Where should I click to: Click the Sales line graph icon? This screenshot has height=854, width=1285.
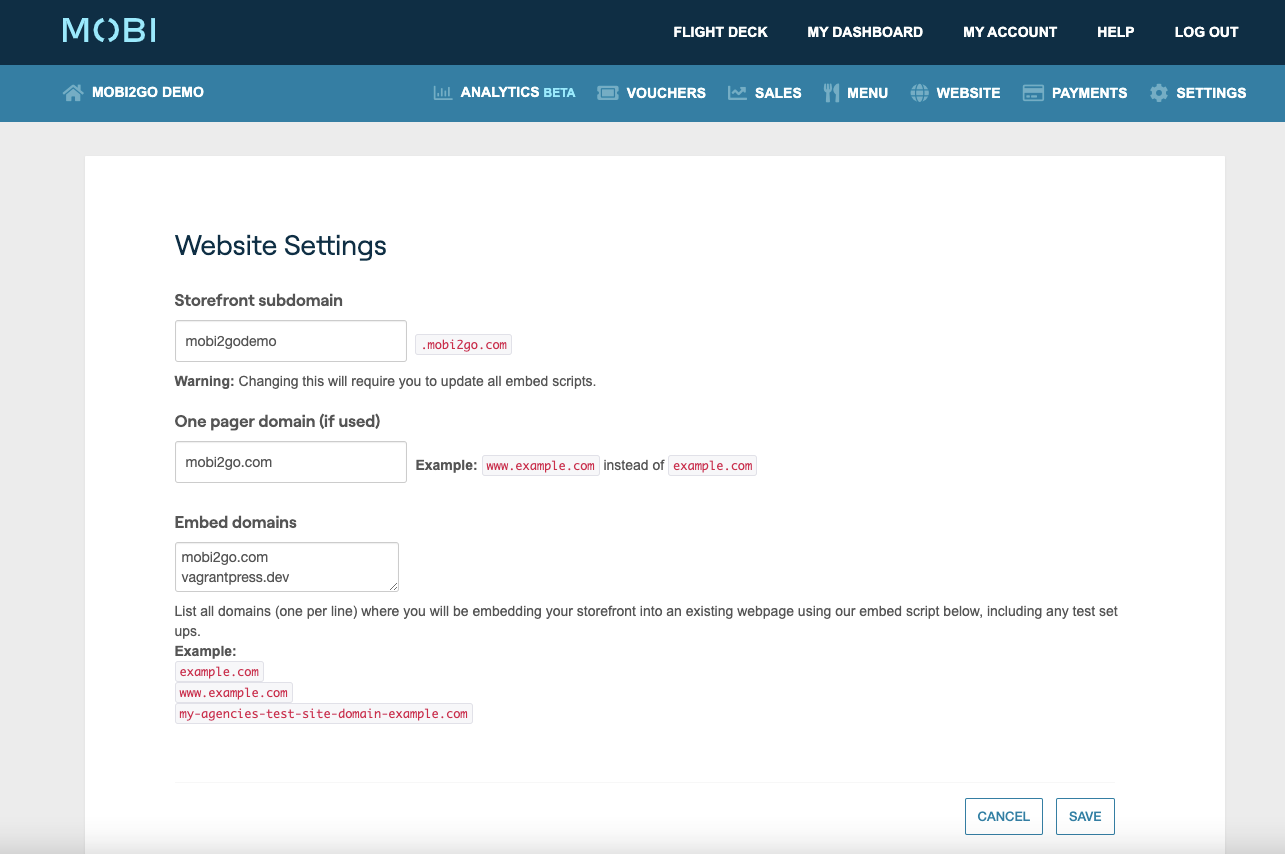737,93
